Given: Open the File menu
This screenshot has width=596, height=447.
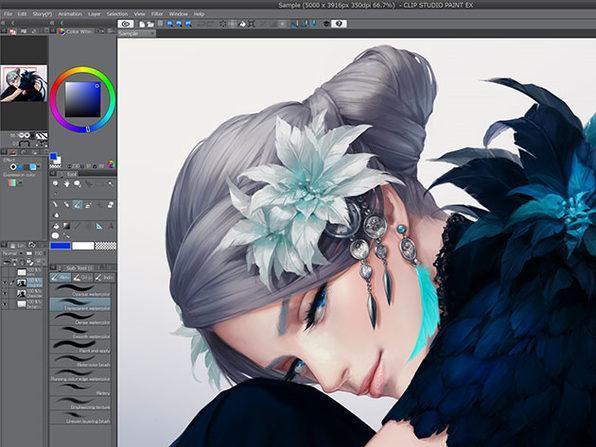Looking at the screenshot, I should click(8, 14).
